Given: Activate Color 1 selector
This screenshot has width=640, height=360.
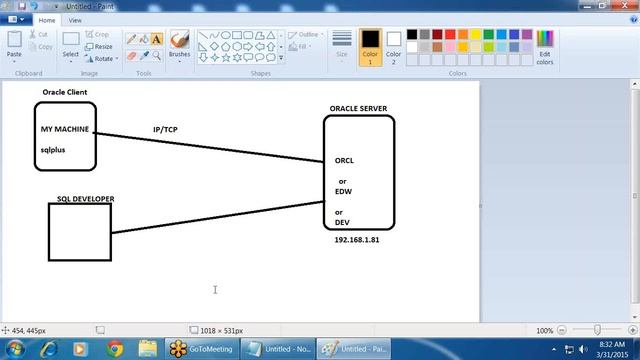Looking at the screenshot, I should (x=370, y=47).
